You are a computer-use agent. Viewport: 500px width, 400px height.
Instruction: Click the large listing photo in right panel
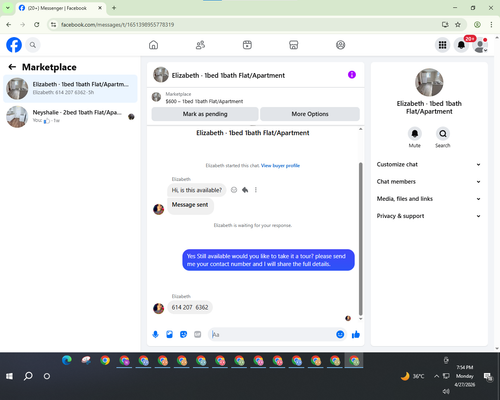click(429, 82)
